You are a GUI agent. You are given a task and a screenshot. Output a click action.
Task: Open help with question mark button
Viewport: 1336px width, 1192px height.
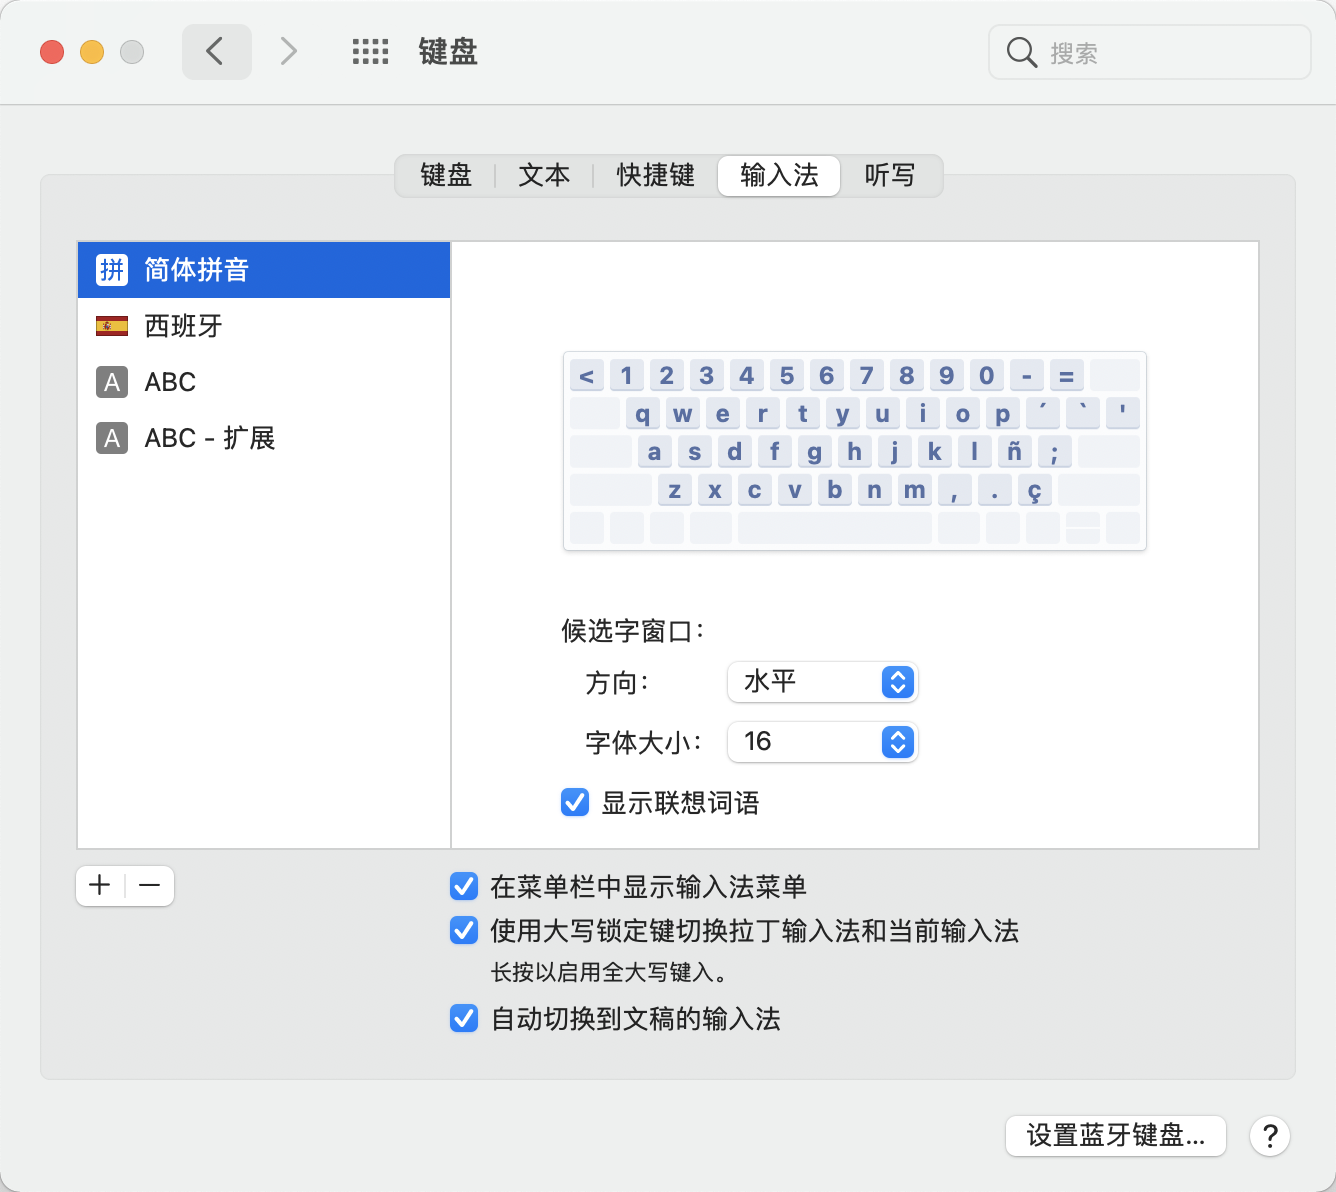click(1269, 1136)
